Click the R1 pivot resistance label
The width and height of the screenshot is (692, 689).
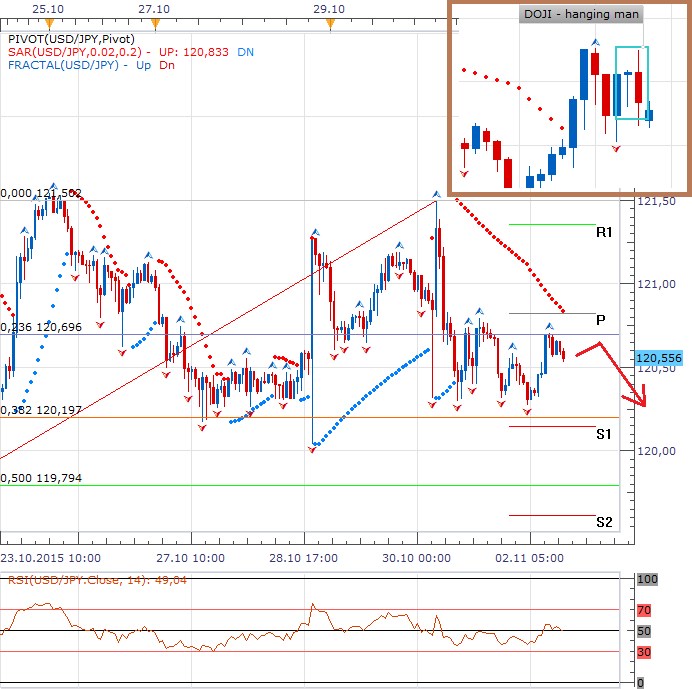(x=604, y=232)
